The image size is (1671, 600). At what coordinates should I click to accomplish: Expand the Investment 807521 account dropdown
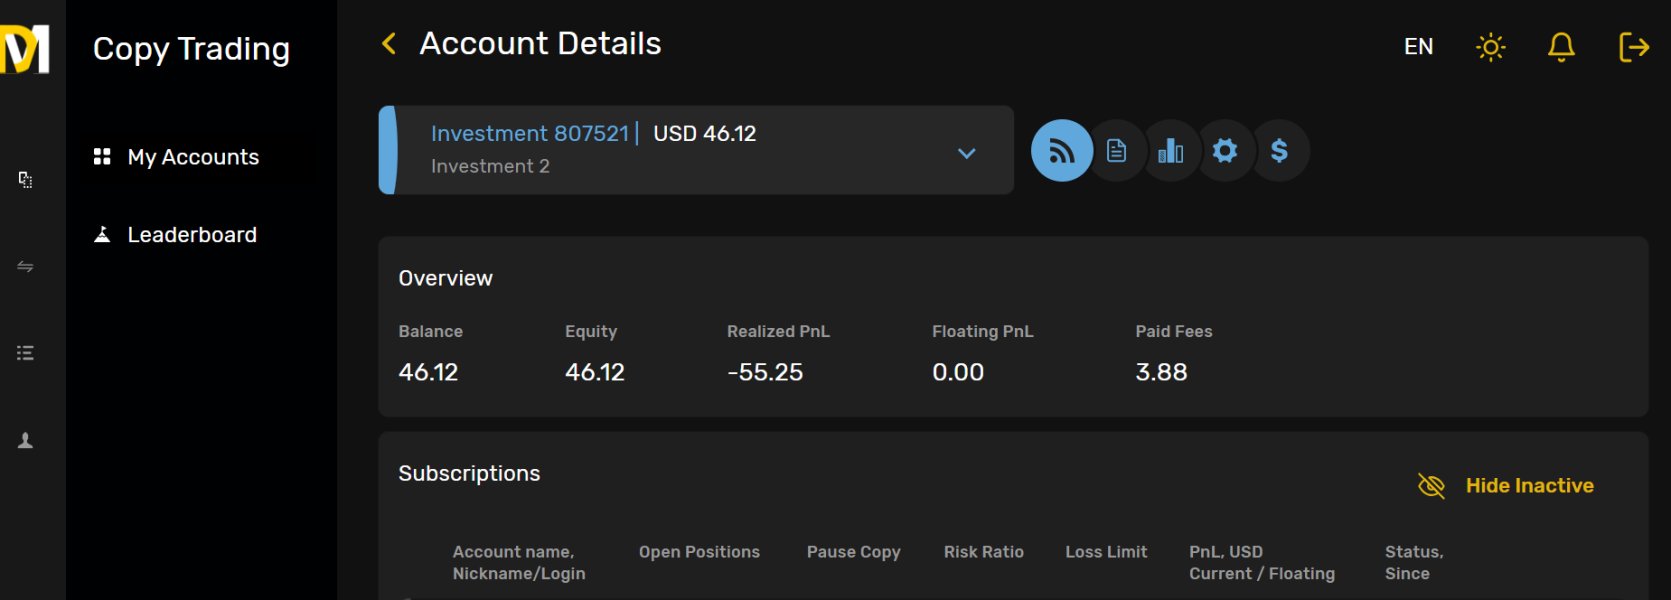coord(966,153)
